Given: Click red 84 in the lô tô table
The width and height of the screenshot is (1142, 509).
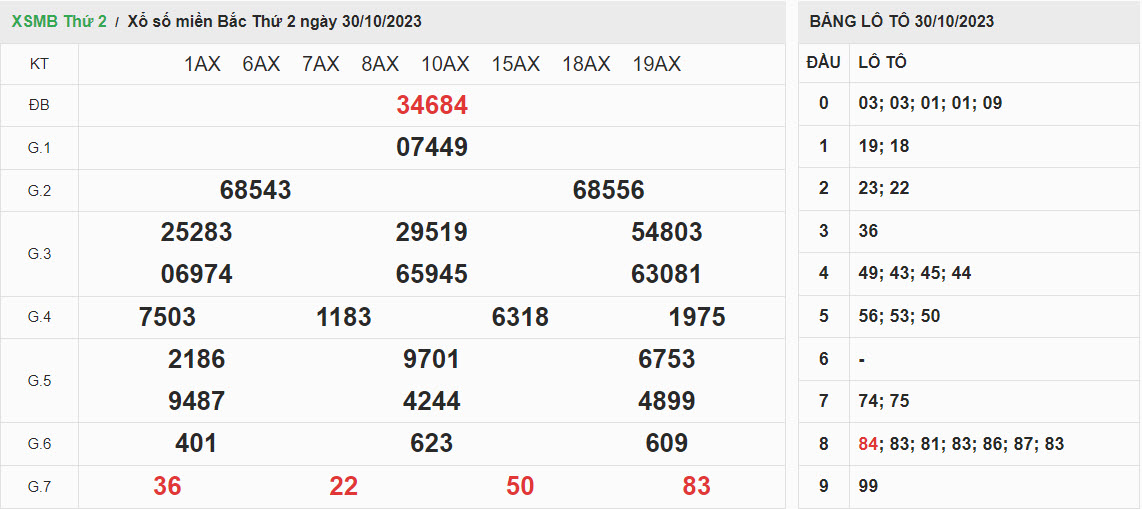Looking at the screenshot, I should tap(867, 444).
